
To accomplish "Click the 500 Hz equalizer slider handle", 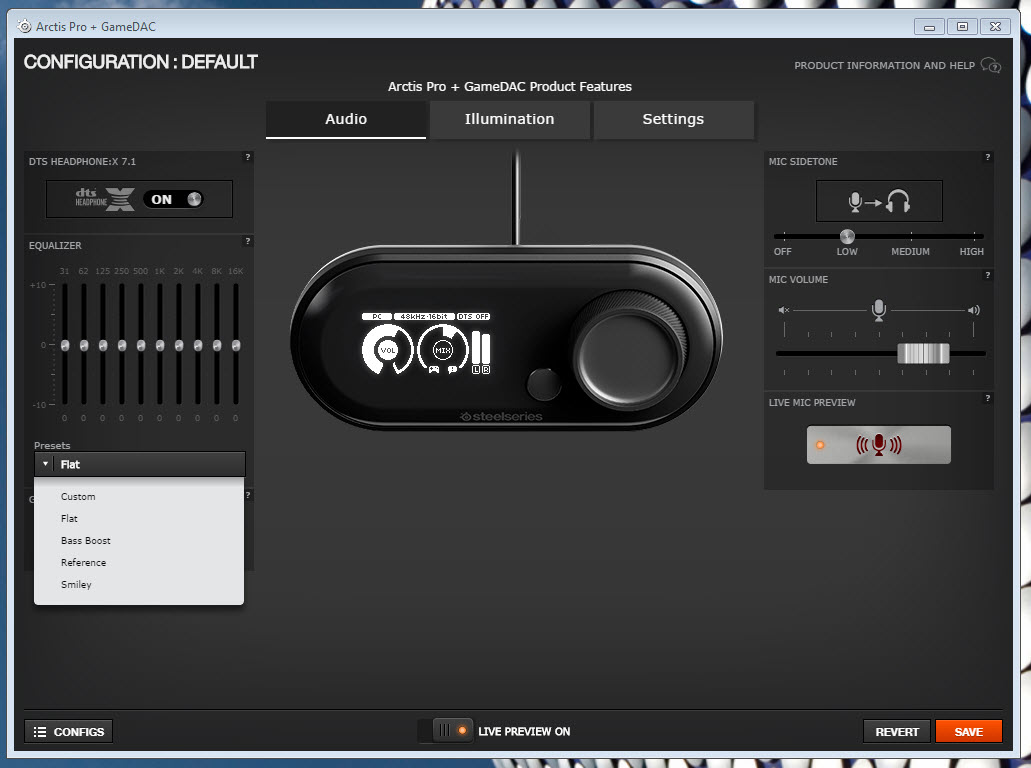I will point(141,345).
